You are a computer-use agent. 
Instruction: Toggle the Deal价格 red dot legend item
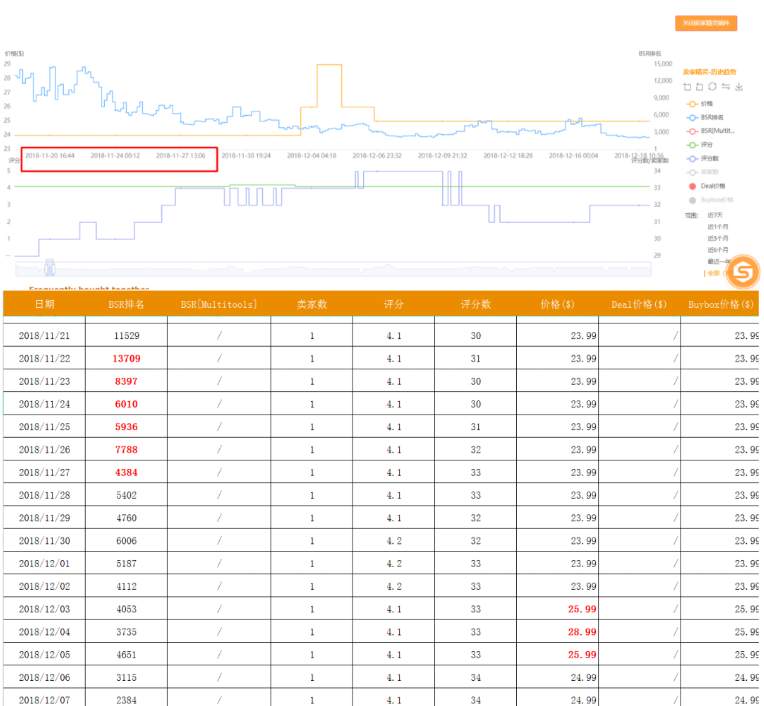[704, 186]
